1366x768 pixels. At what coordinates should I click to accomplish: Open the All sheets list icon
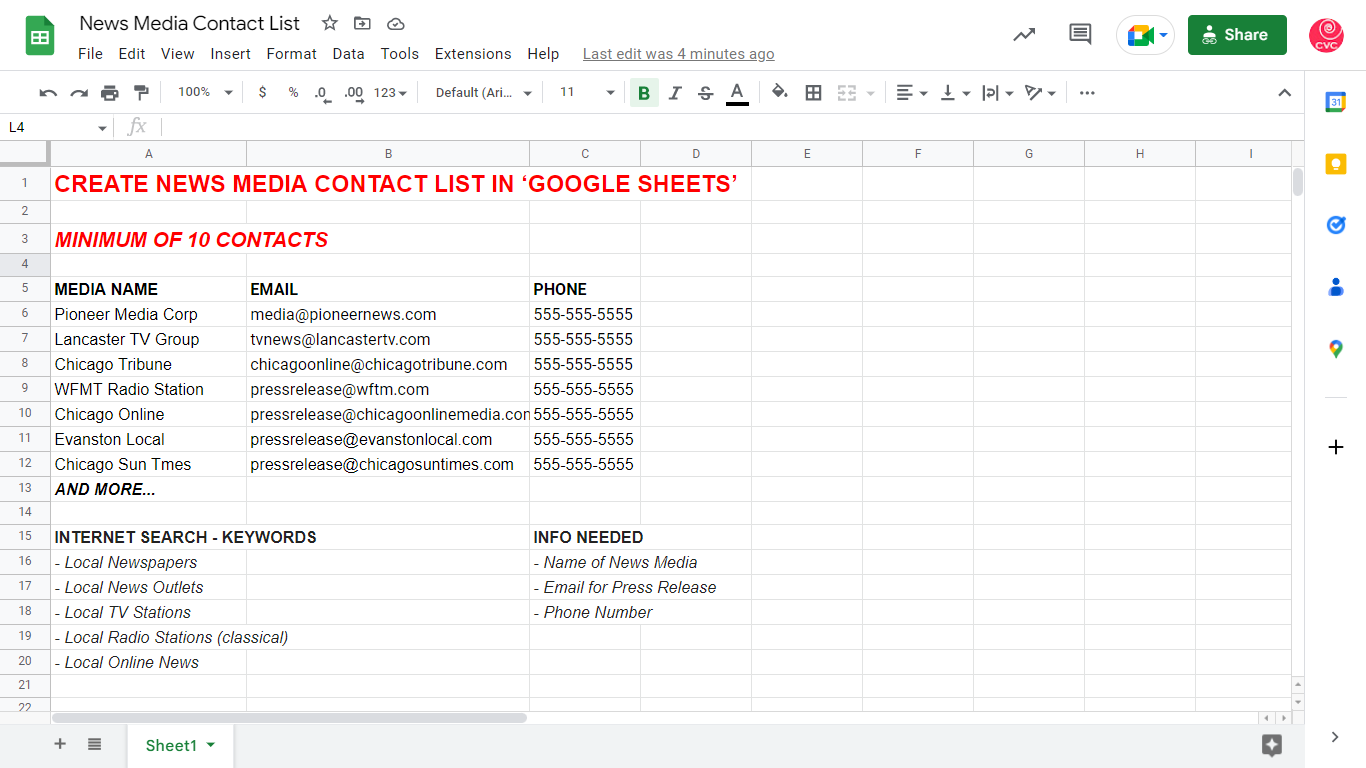pos(94,744)
